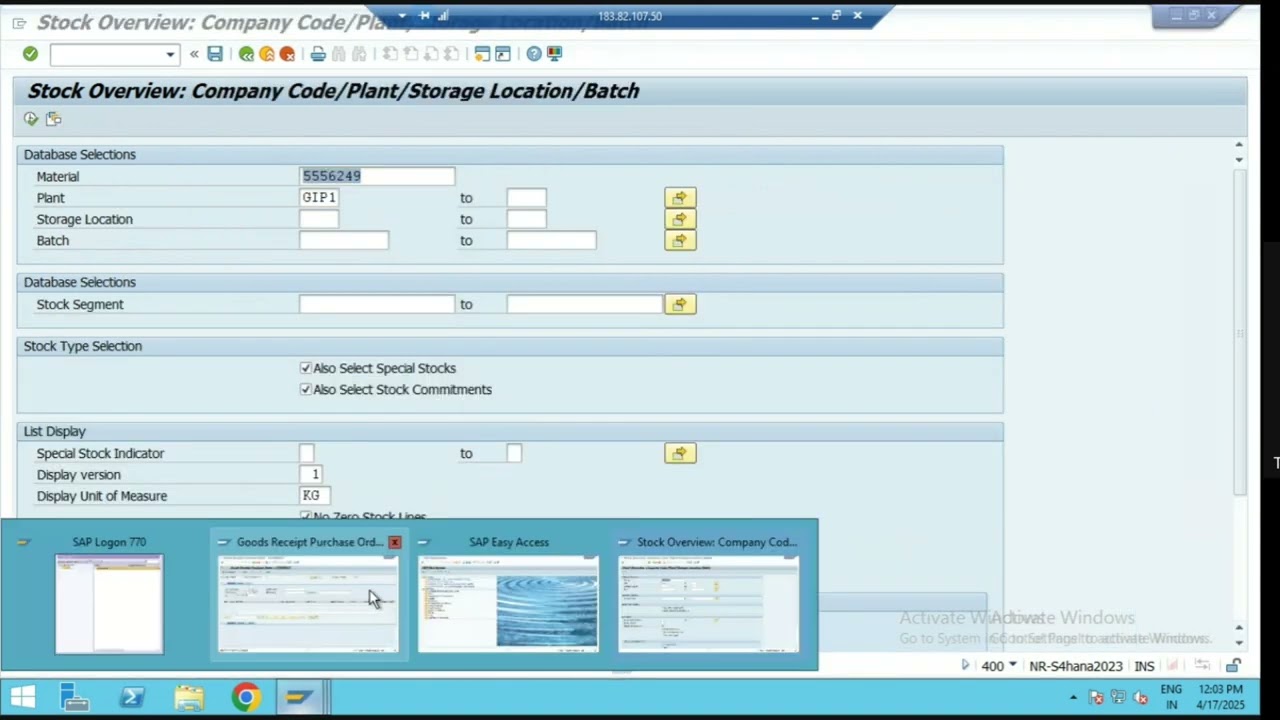The height and width of the screenshot is (720, 1280).
Task: Launch PowerShell from the taskbar
Action: 132,697
